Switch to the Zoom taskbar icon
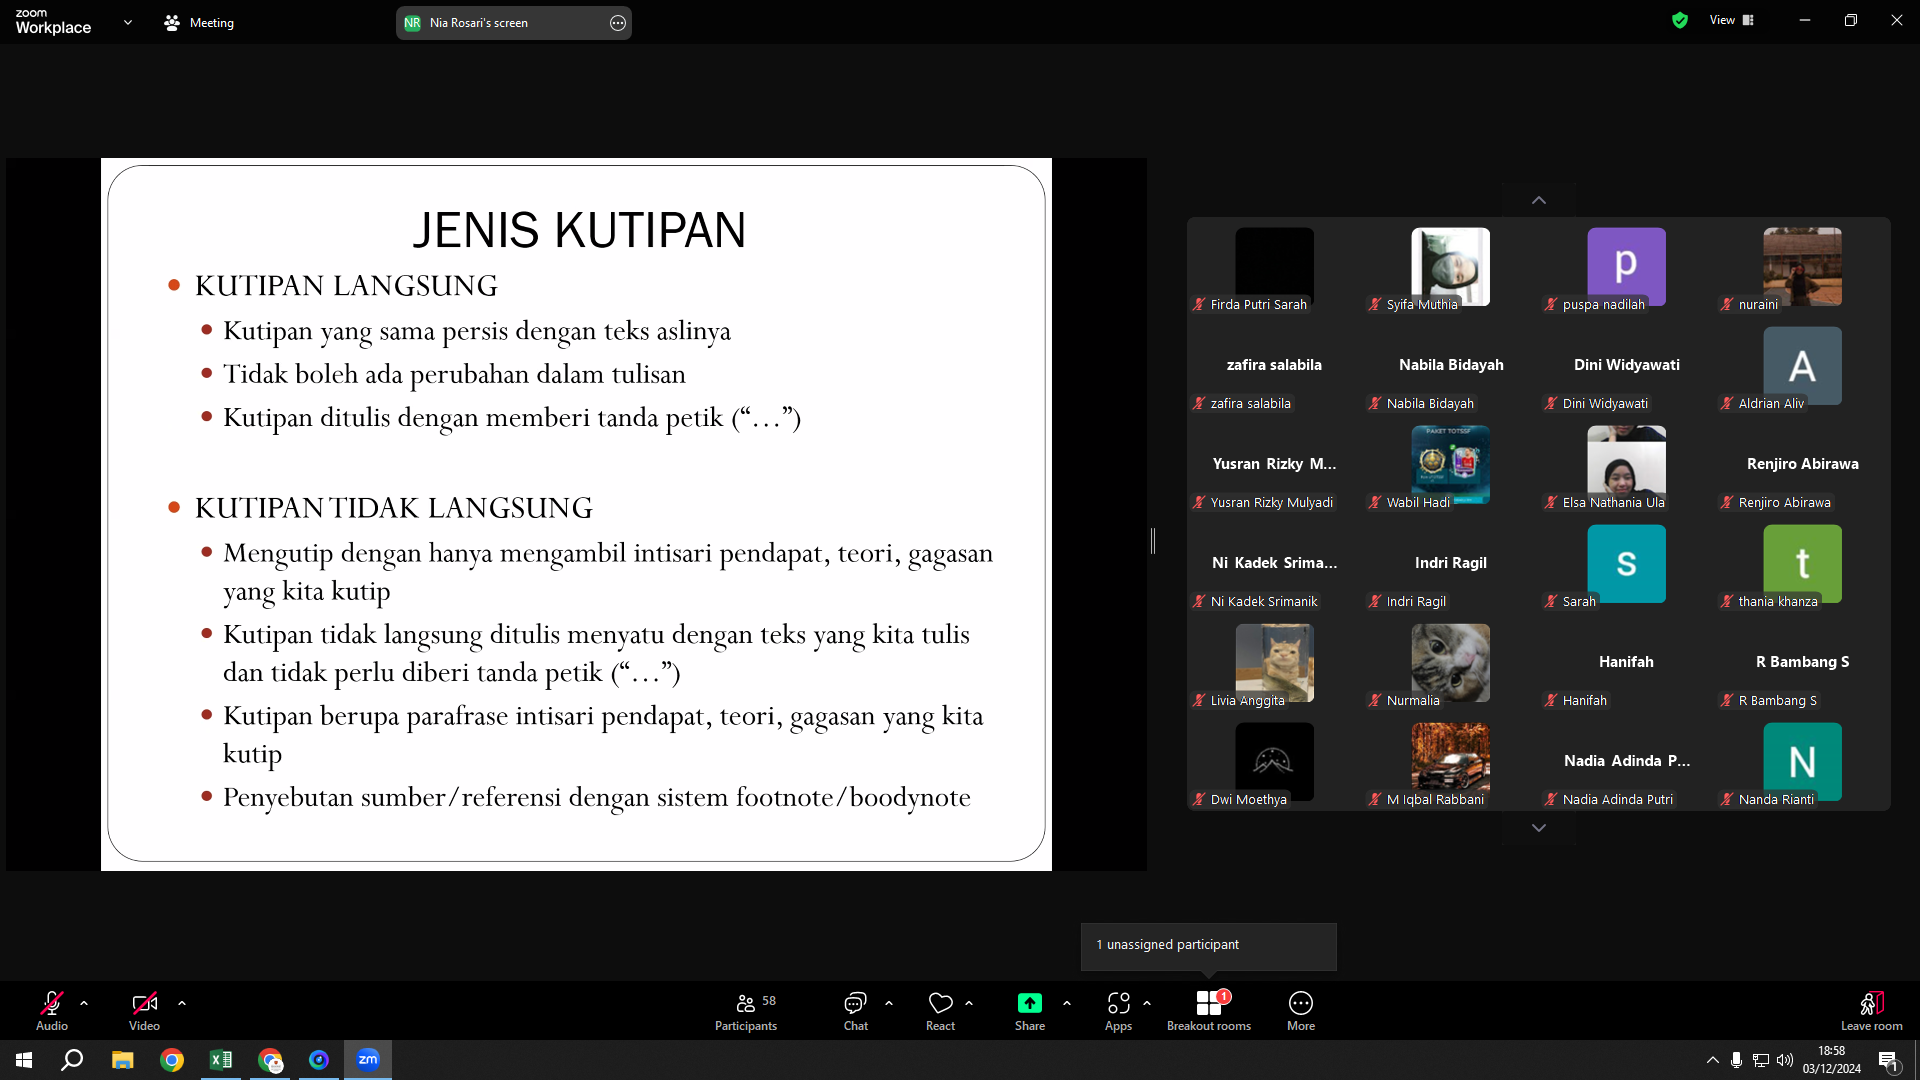1920x1080 pixels. click(368, 1060)
